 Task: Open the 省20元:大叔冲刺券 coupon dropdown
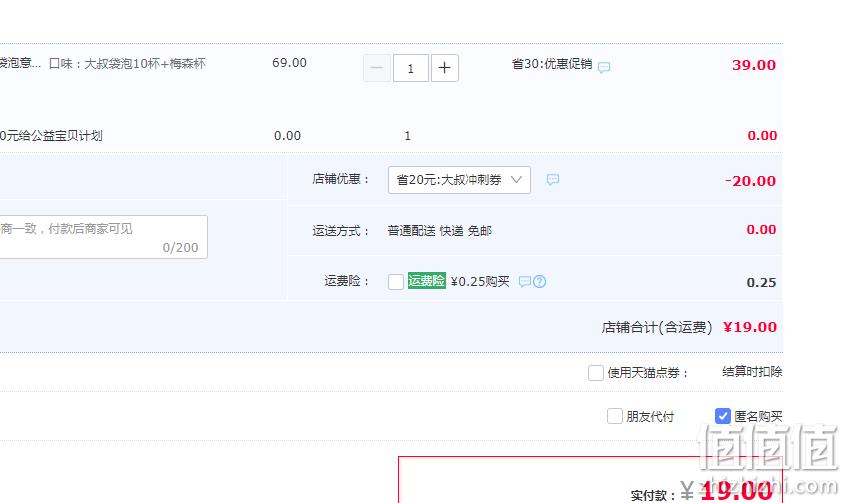coord(459,180)
